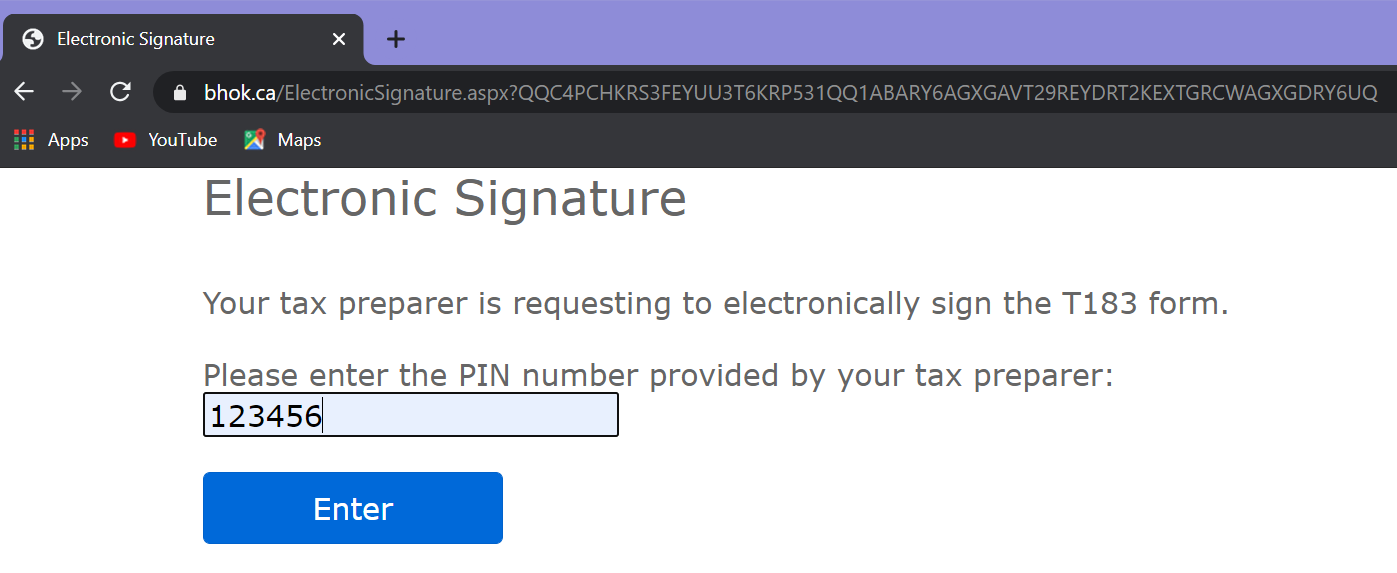Go back using the back arrow

(24, 92)
